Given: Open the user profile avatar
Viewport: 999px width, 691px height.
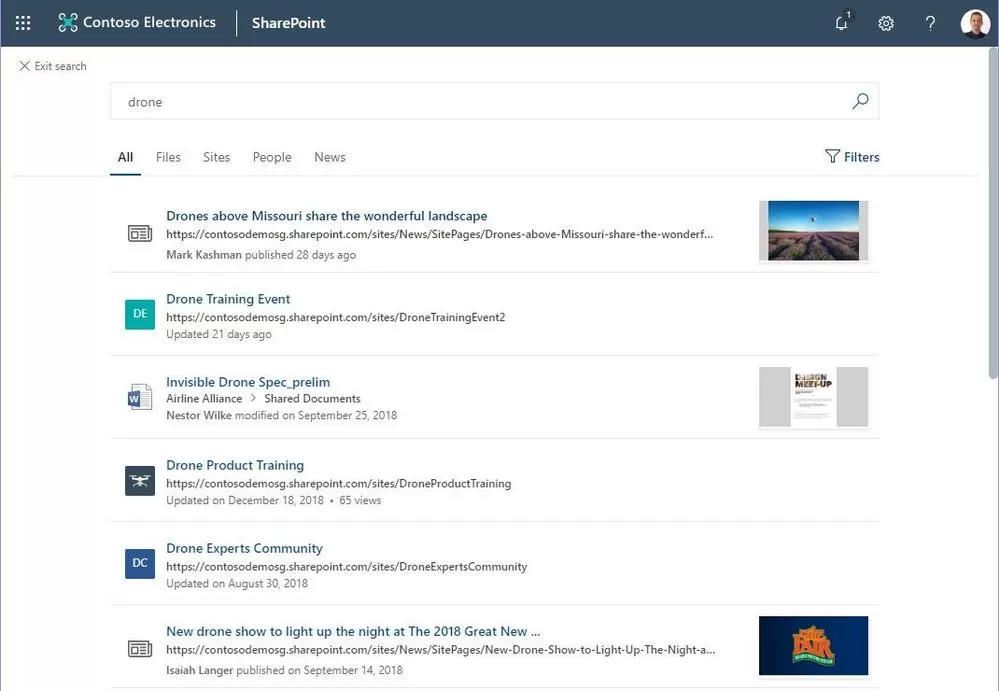Looking at the screenshot, I should (975, 23).
